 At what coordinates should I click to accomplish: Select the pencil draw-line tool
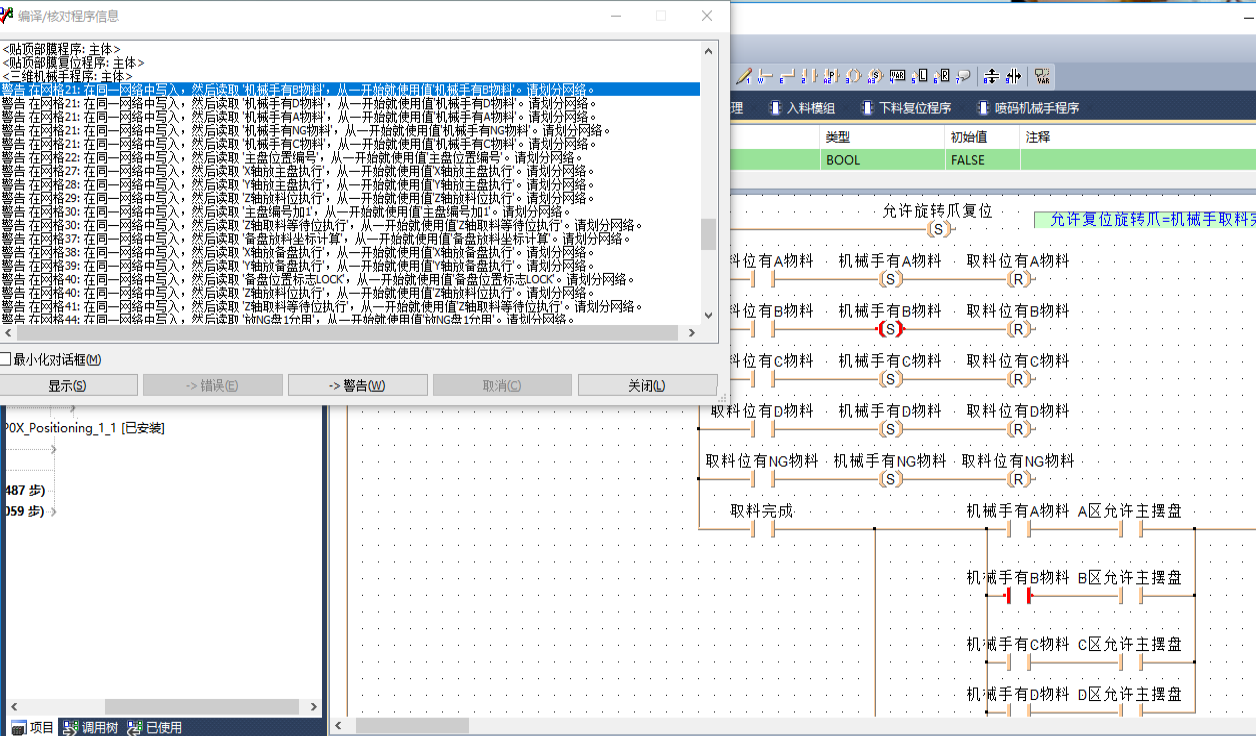click(x=743, y=76)
